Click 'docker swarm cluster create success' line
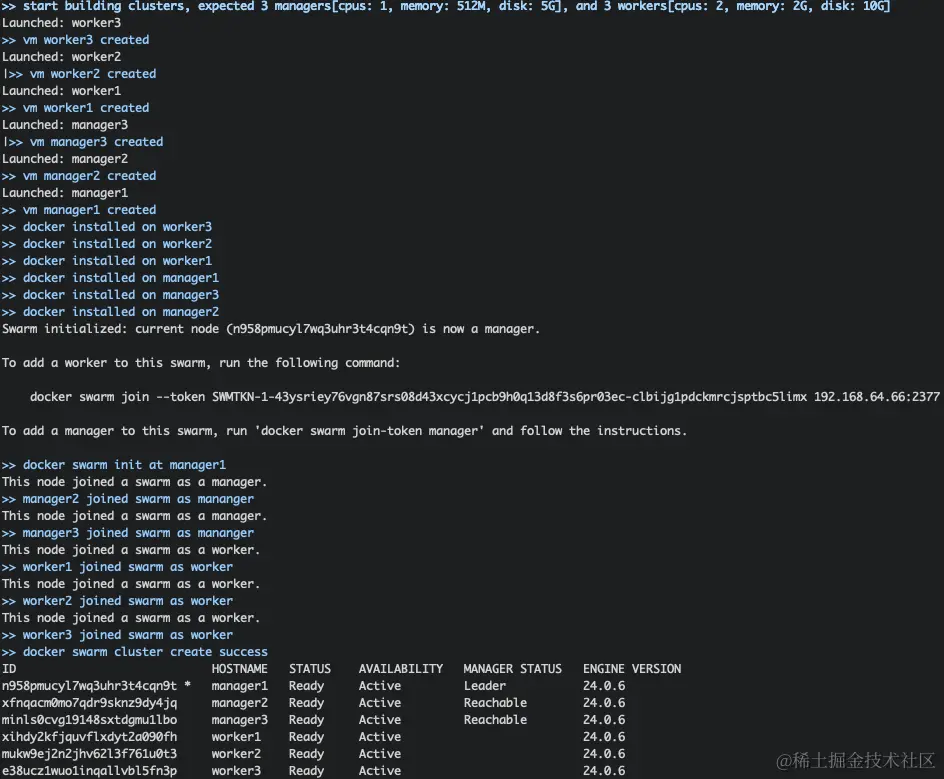944x779 pixels. point(135,652)
